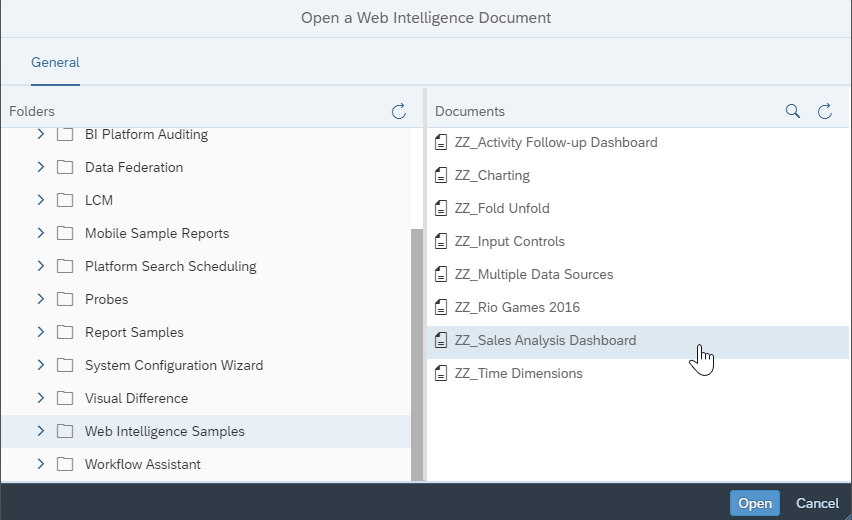The width and height of the screenshot is (852, 520).
Task: Click the Platform Search Scheduling folder icon
Action: [x=65, y=266]
